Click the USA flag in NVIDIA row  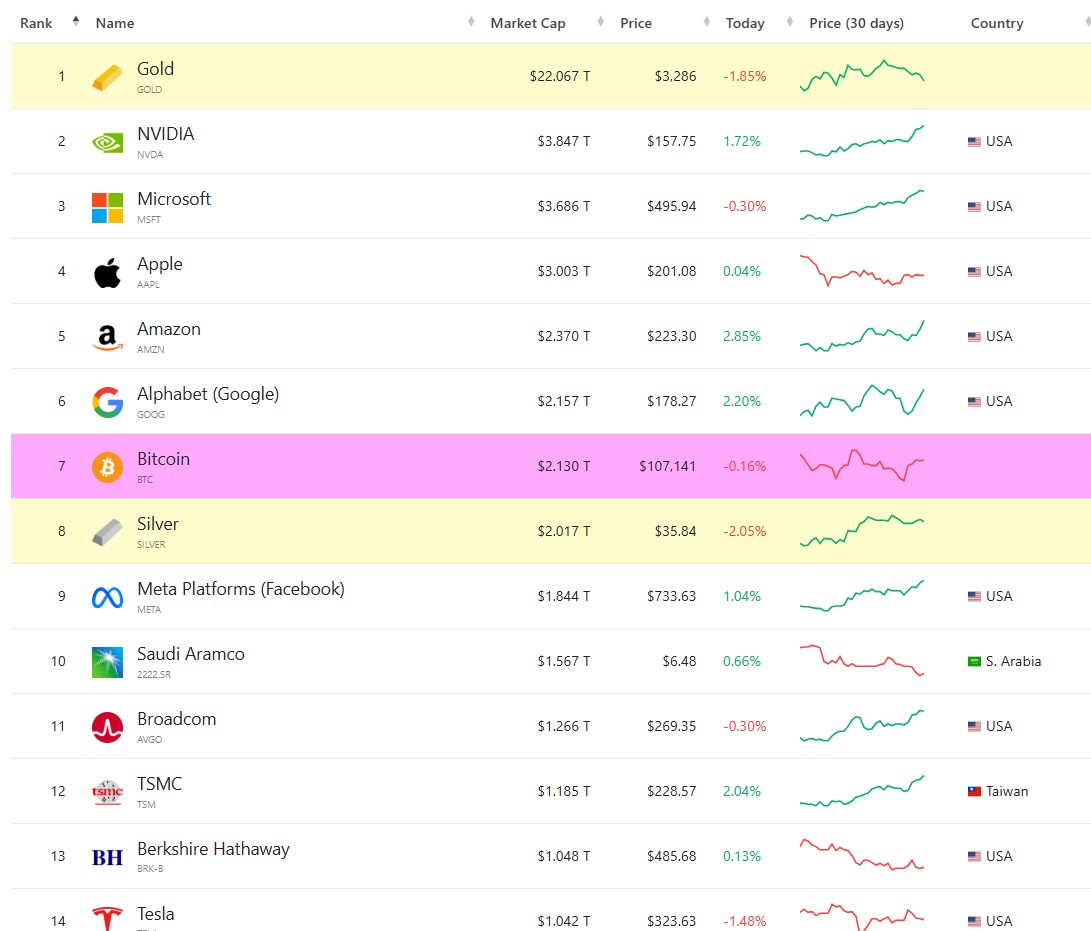(974, 141)
